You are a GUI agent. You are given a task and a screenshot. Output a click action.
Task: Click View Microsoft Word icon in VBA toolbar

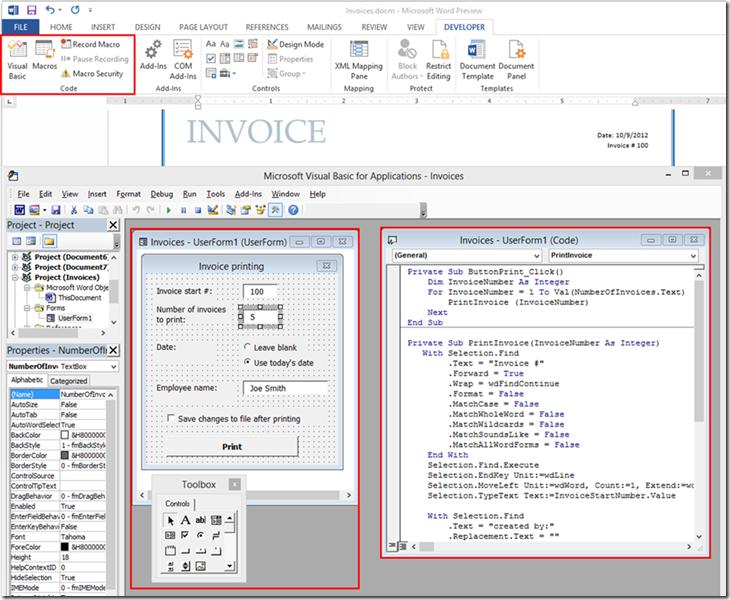[x=20, y=210]
